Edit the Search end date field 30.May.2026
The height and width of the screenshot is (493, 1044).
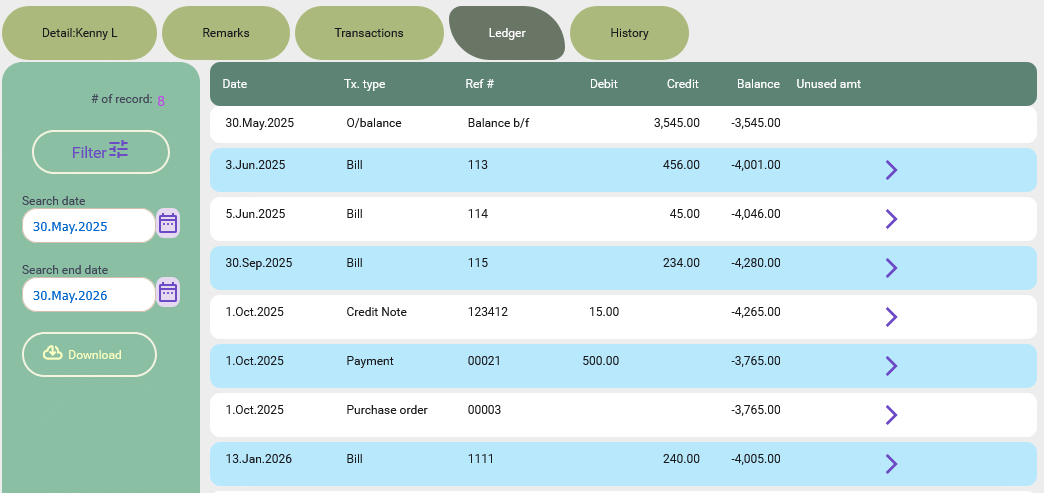(89, 295)
